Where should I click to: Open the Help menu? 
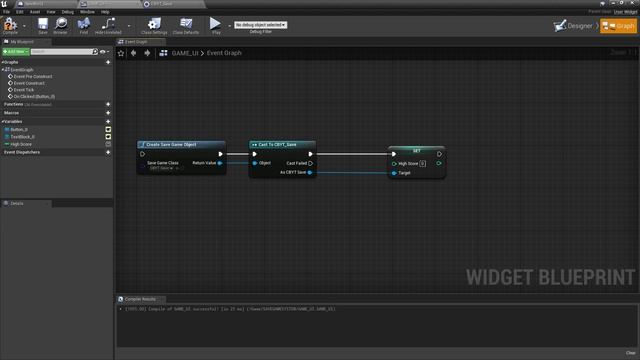[x=105, y=12]
